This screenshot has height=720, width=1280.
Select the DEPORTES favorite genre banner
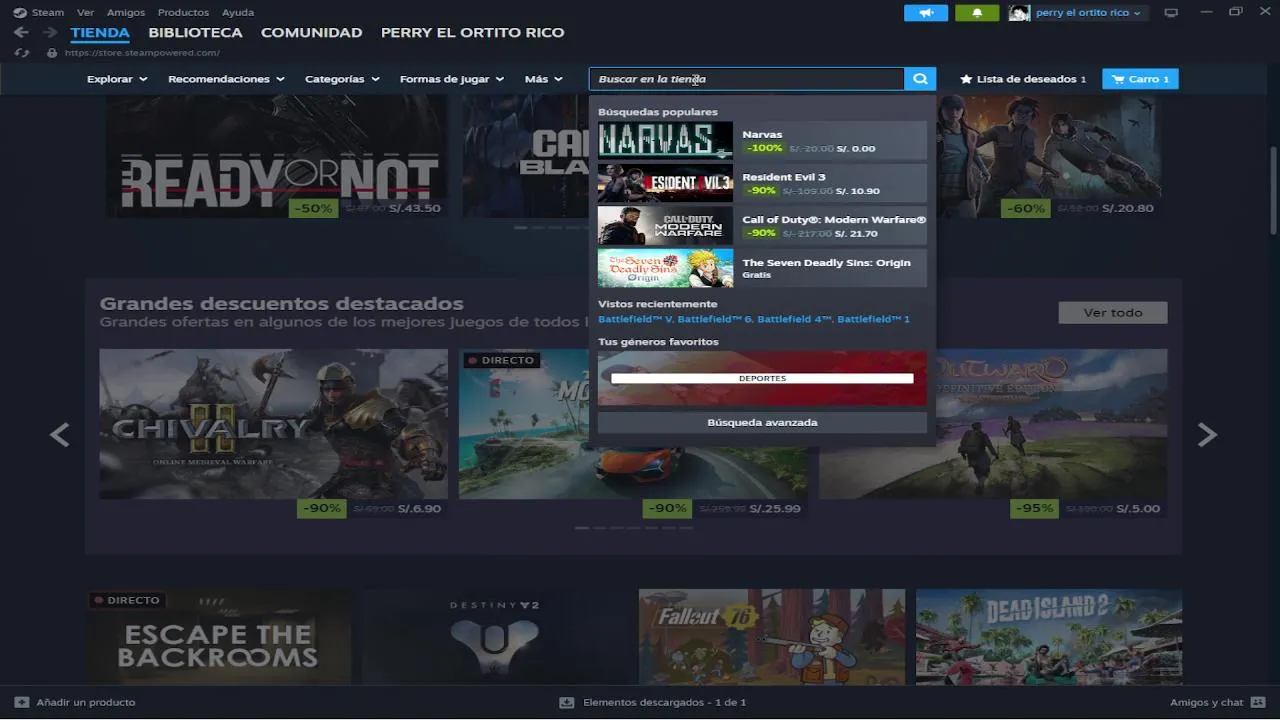762,378
